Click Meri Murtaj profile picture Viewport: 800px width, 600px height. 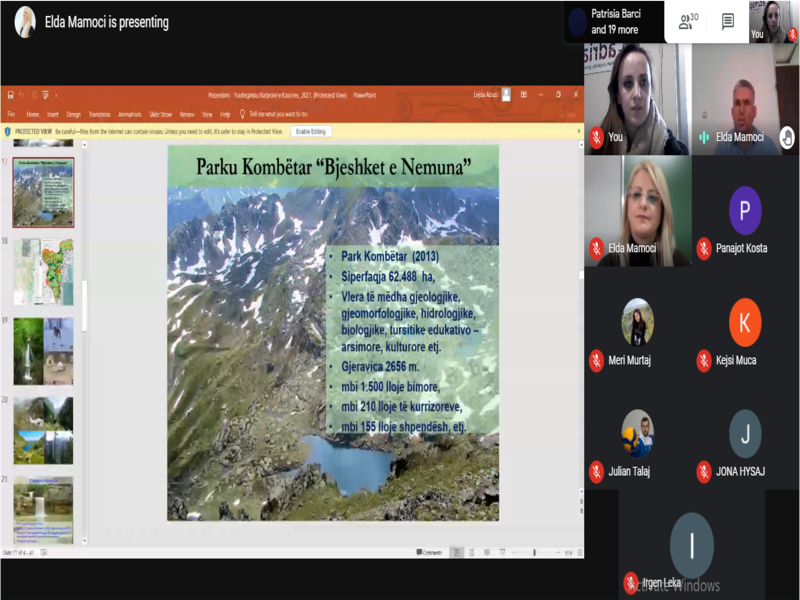[x=637, y=322]
